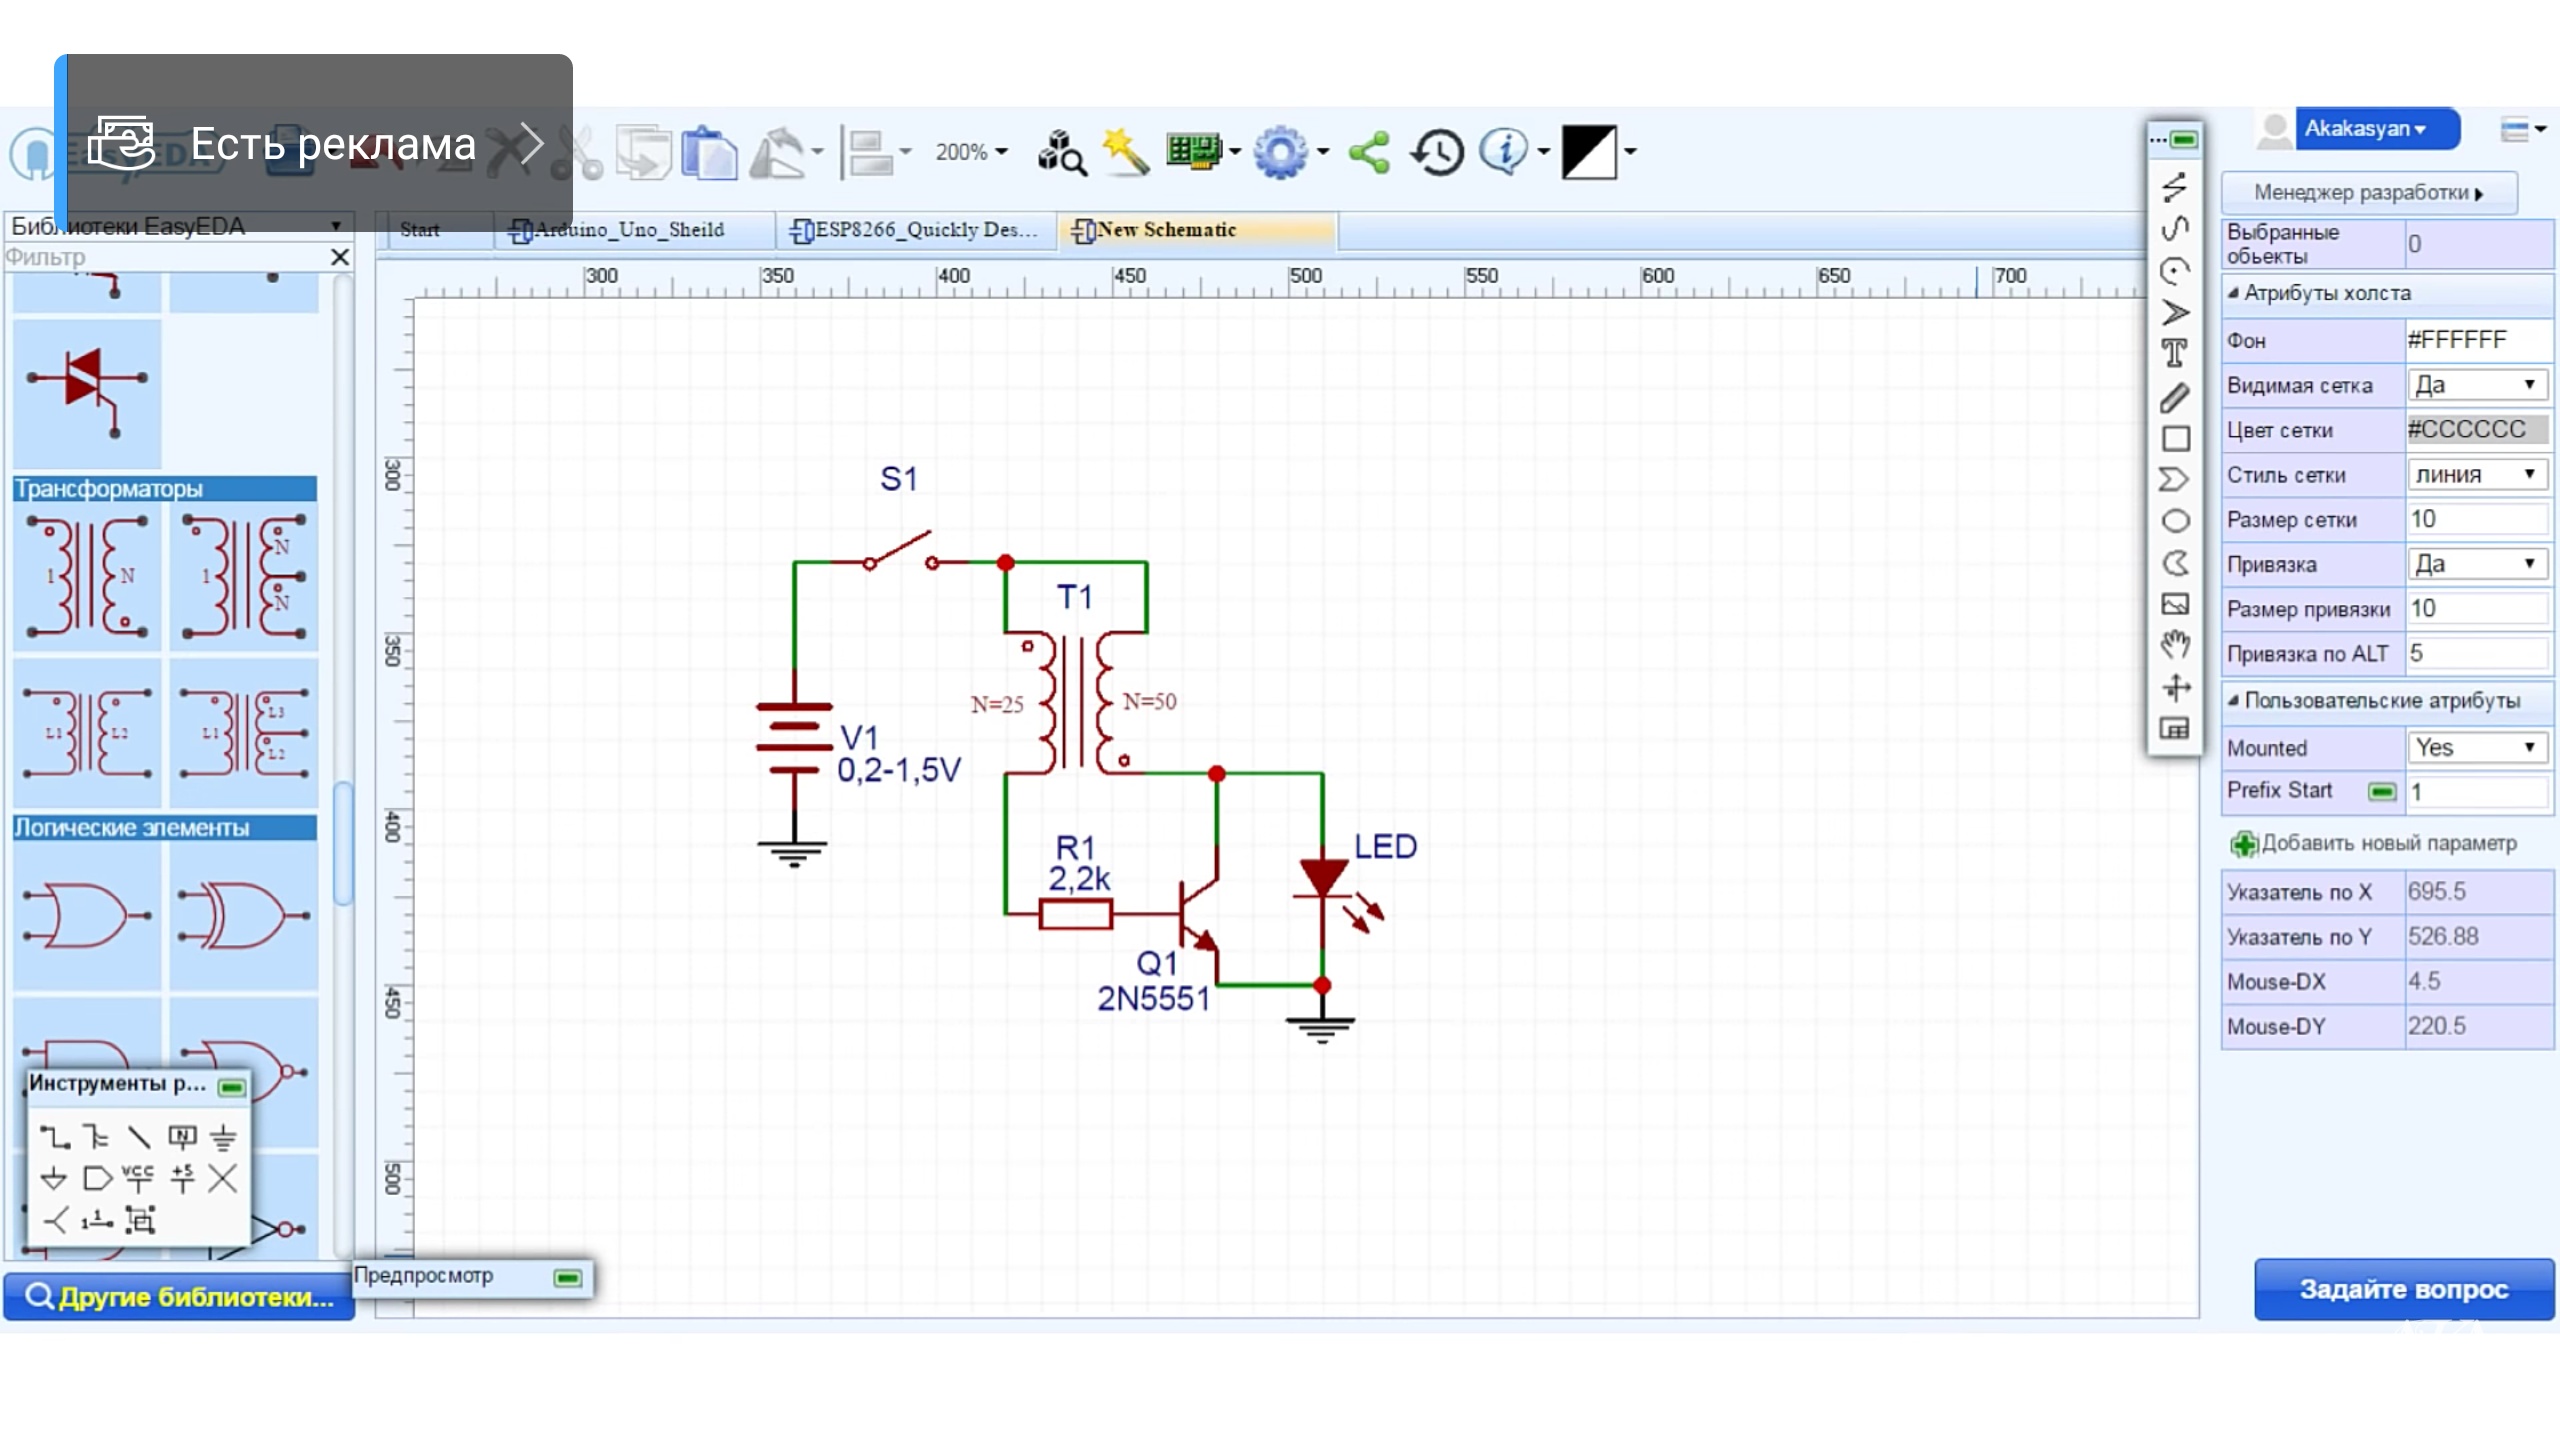Collapse the Preview panel with green button
The height and width of the screenshot is (1440, 2560).
coord(568,1277)
